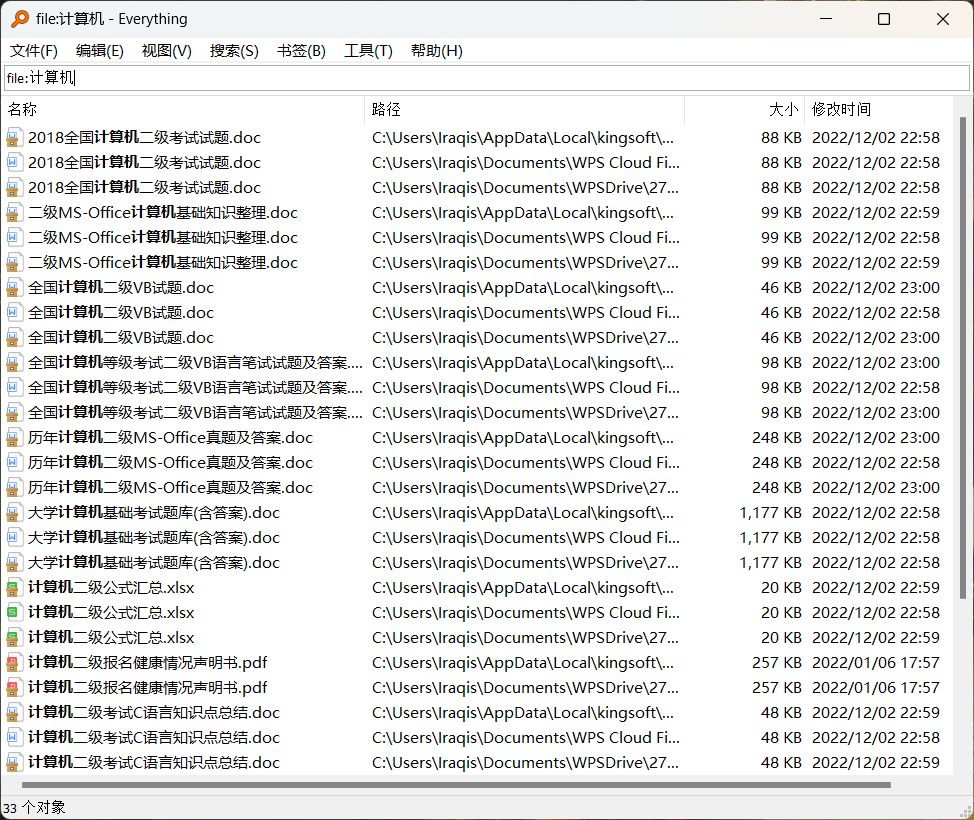Viewport: 974px width, 820px height.
Task: Select icon of 历年计算机二级MS-Office真题及答案.doc in WPS Cloud
Action: click(13, 463)
